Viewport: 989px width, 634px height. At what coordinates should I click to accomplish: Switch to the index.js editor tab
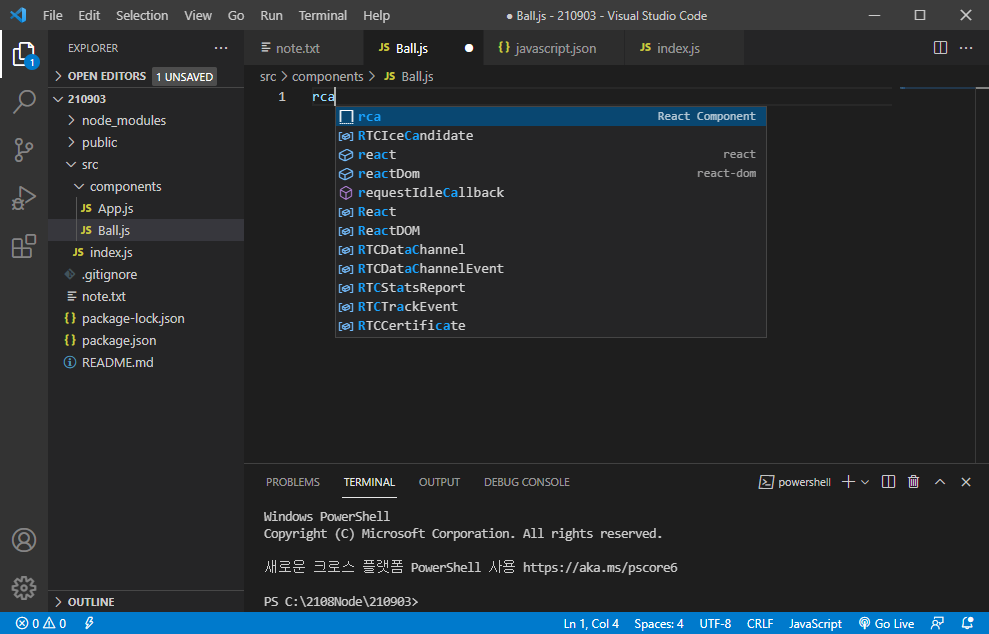(x=684, y=48)
